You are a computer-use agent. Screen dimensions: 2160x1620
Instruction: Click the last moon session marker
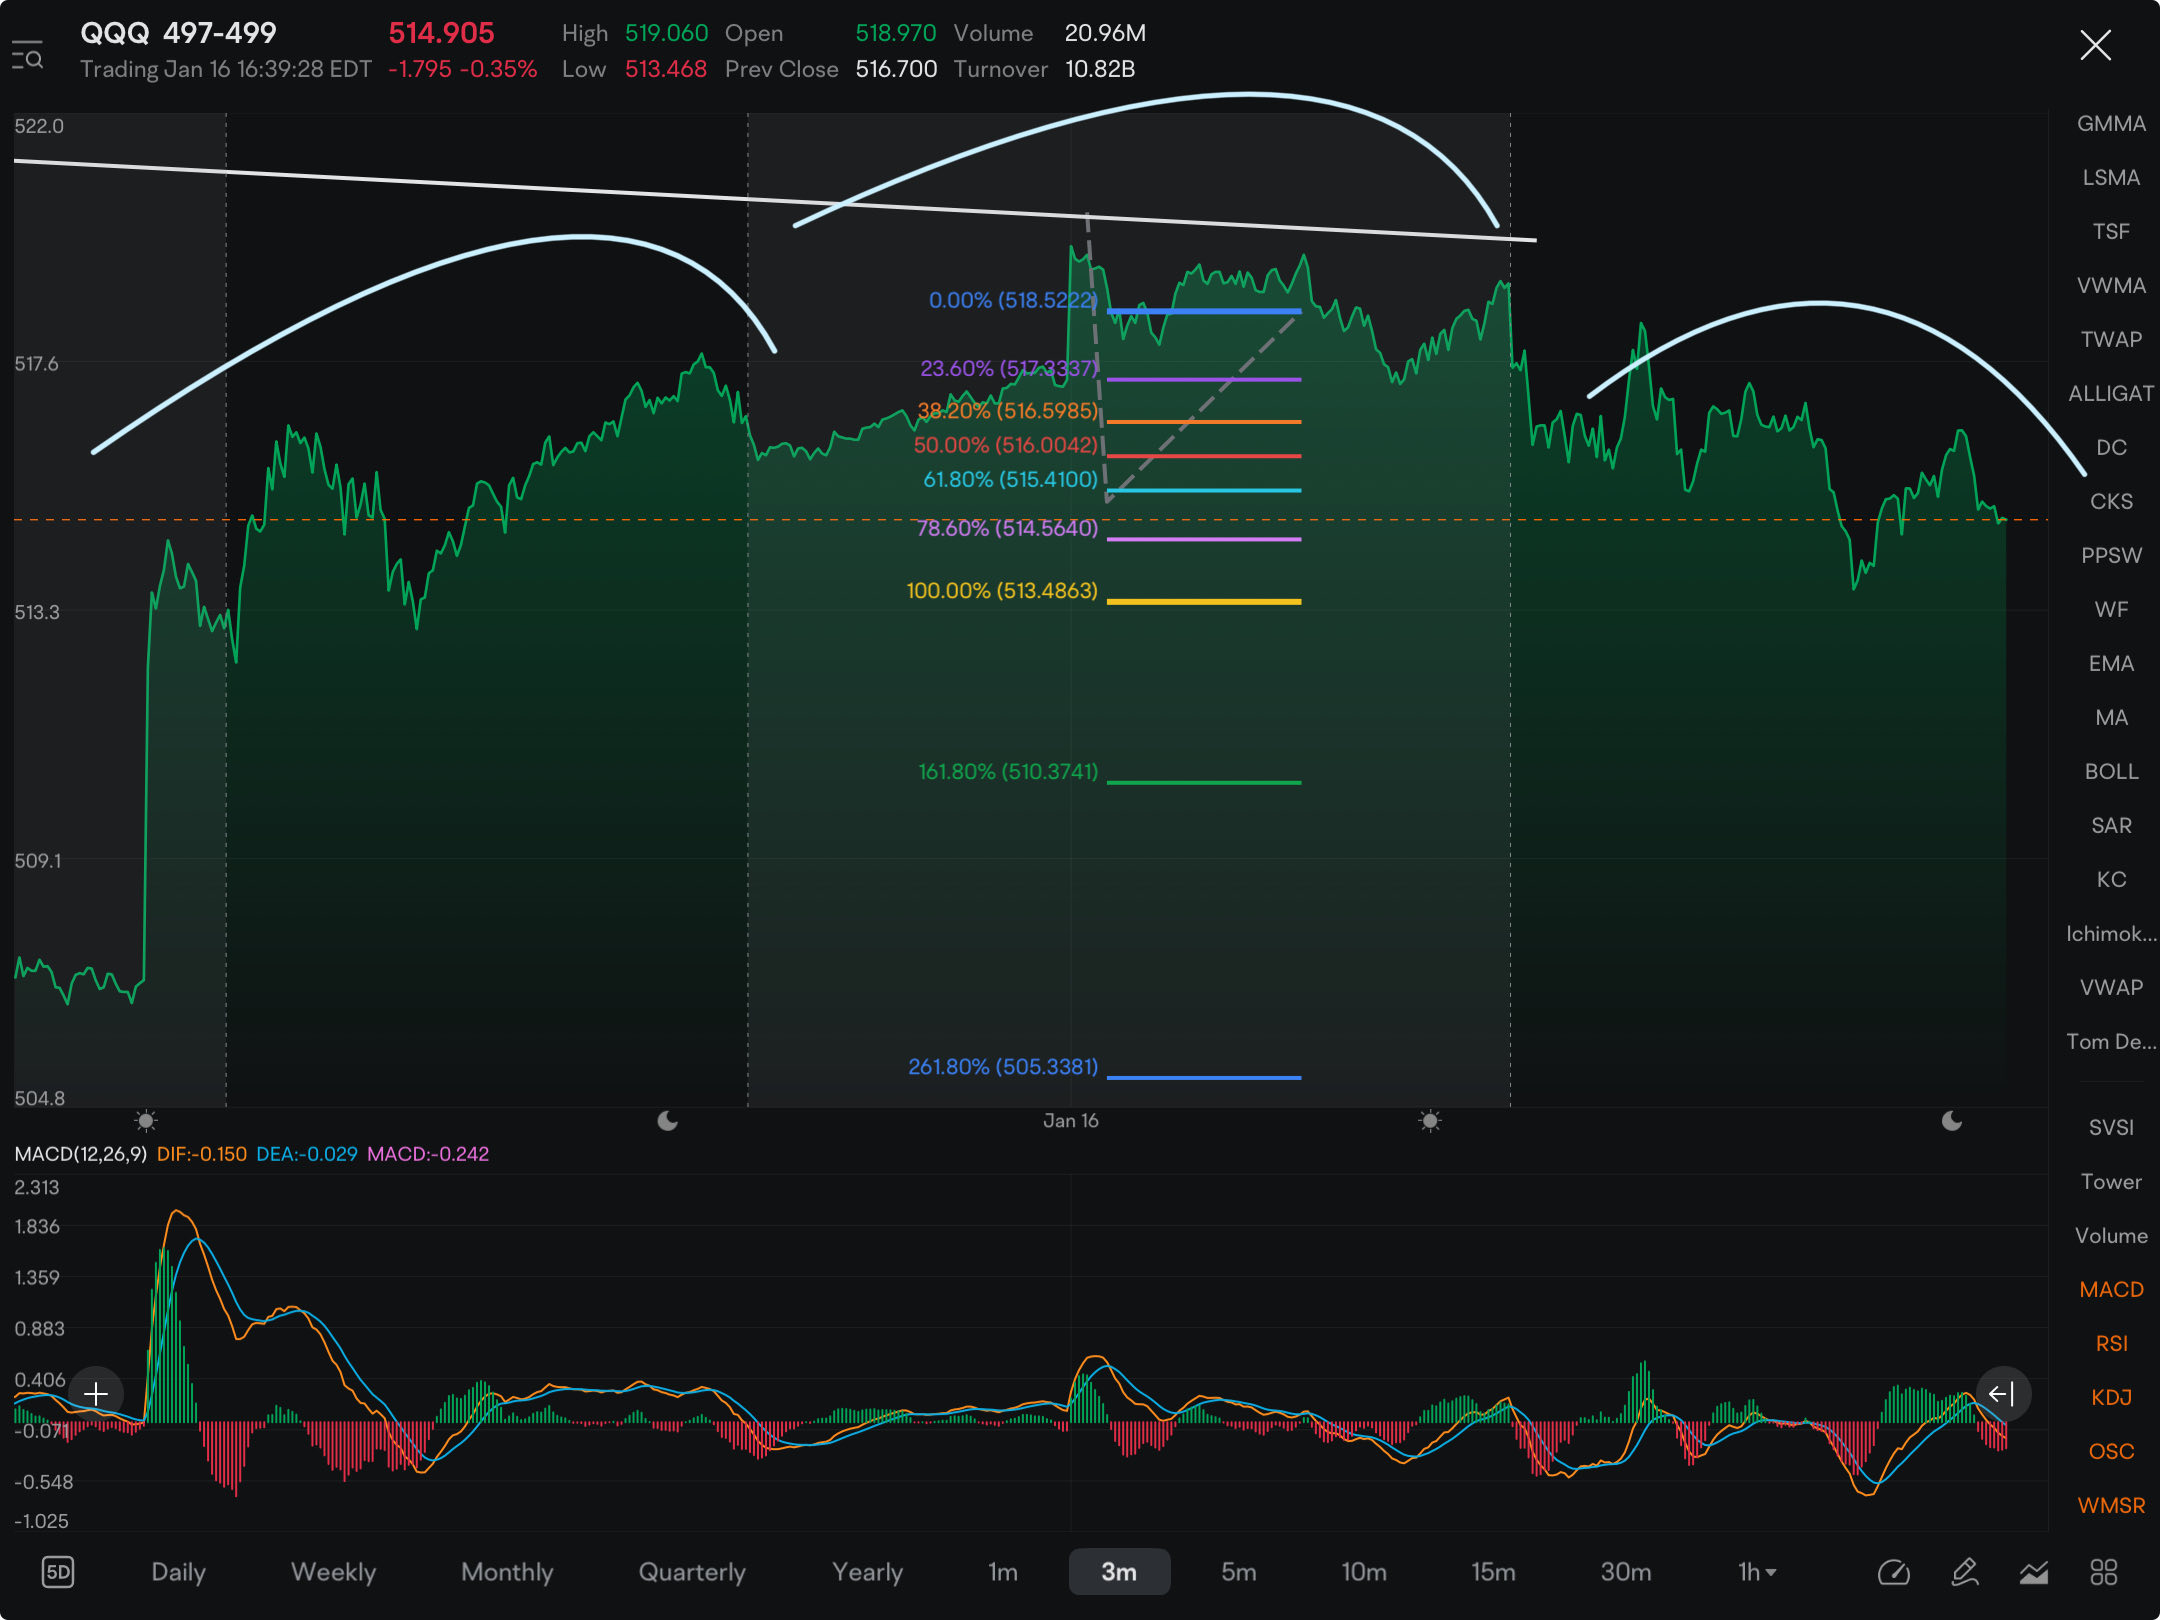coord(1951,1120)
